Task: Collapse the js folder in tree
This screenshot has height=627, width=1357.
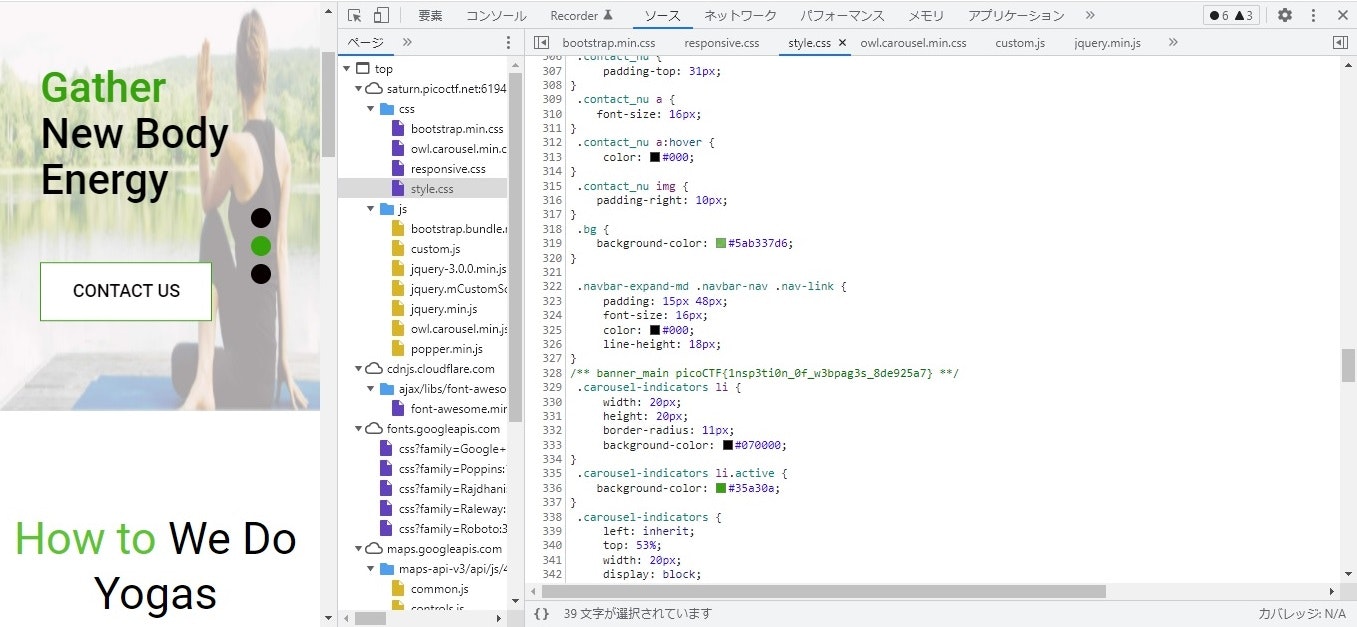Action: click(x=371, y=209)
